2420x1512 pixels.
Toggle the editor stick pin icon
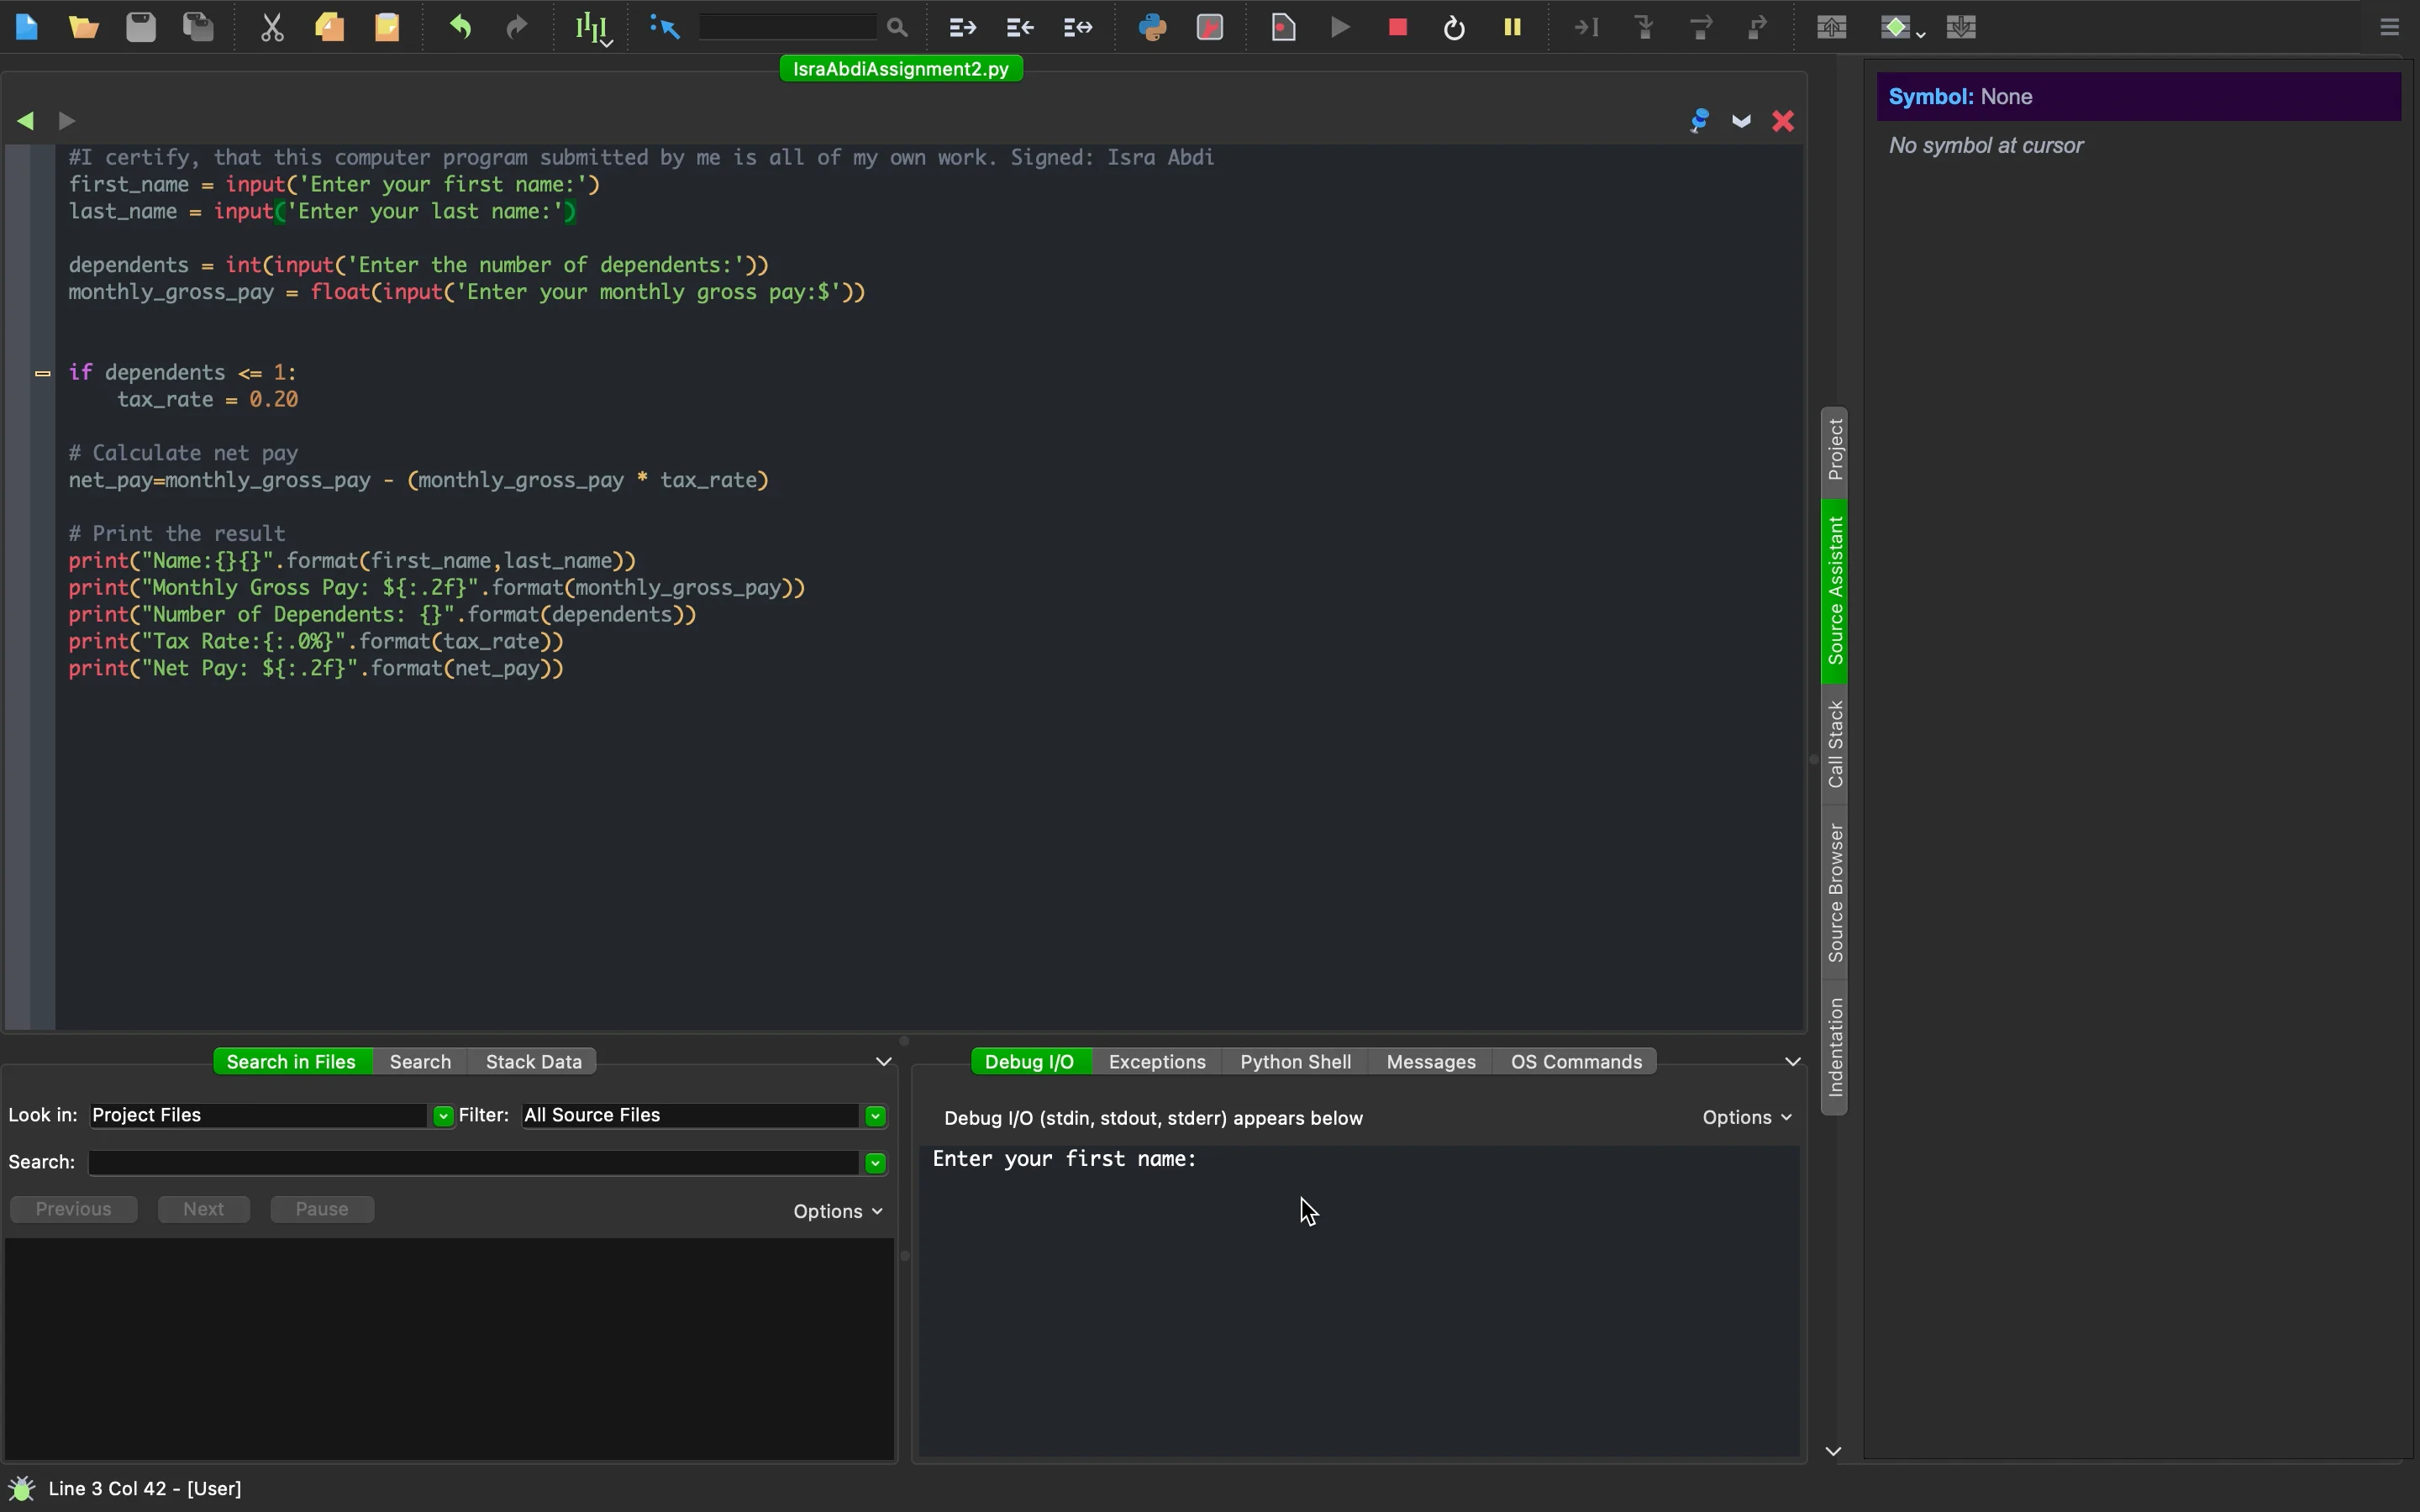1699,121
